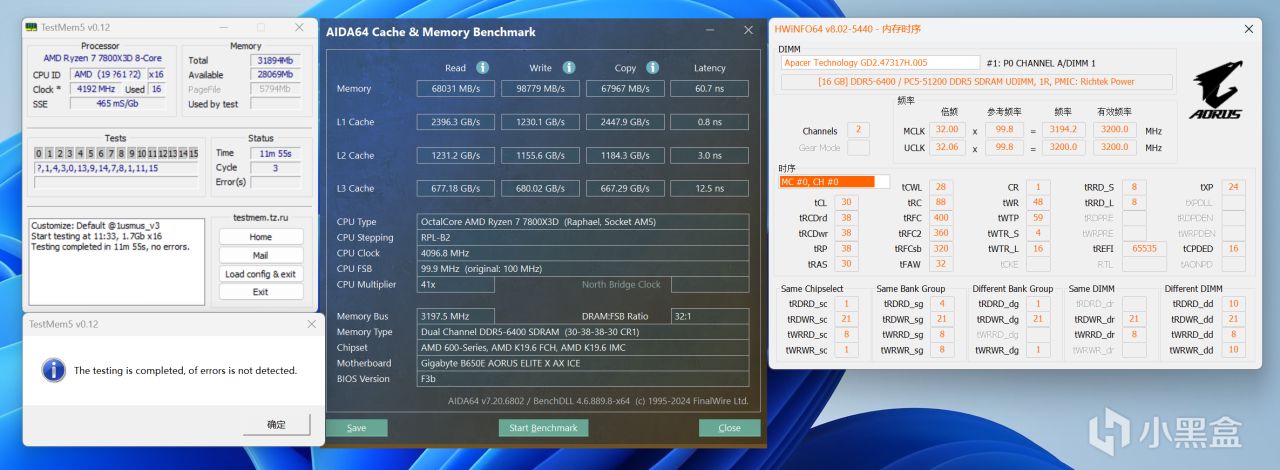Click the Memory Latency value 60.7 ns
The height and width of the screenshot is (470, 1280).
[x=709, y=89]
